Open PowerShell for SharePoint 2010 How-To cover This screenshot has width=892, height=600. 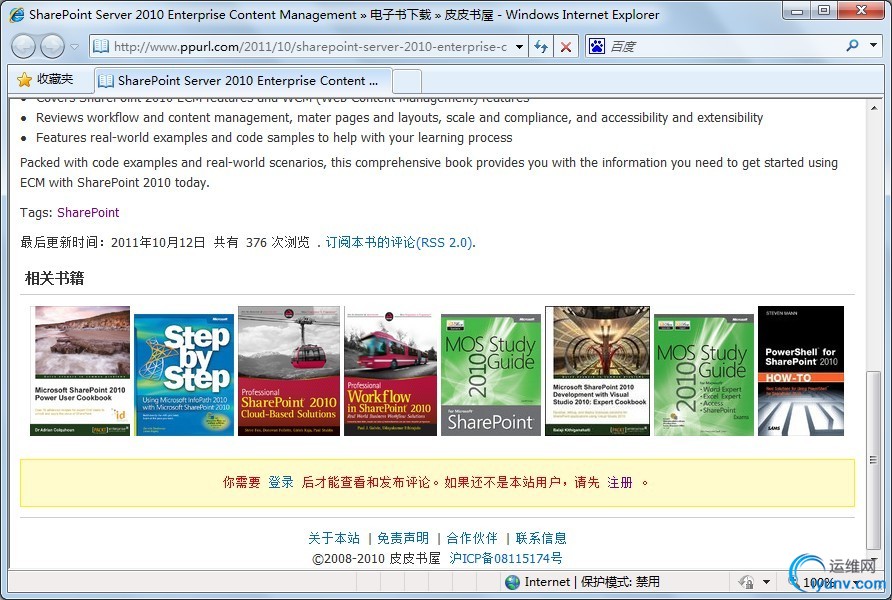pos(801,371)
